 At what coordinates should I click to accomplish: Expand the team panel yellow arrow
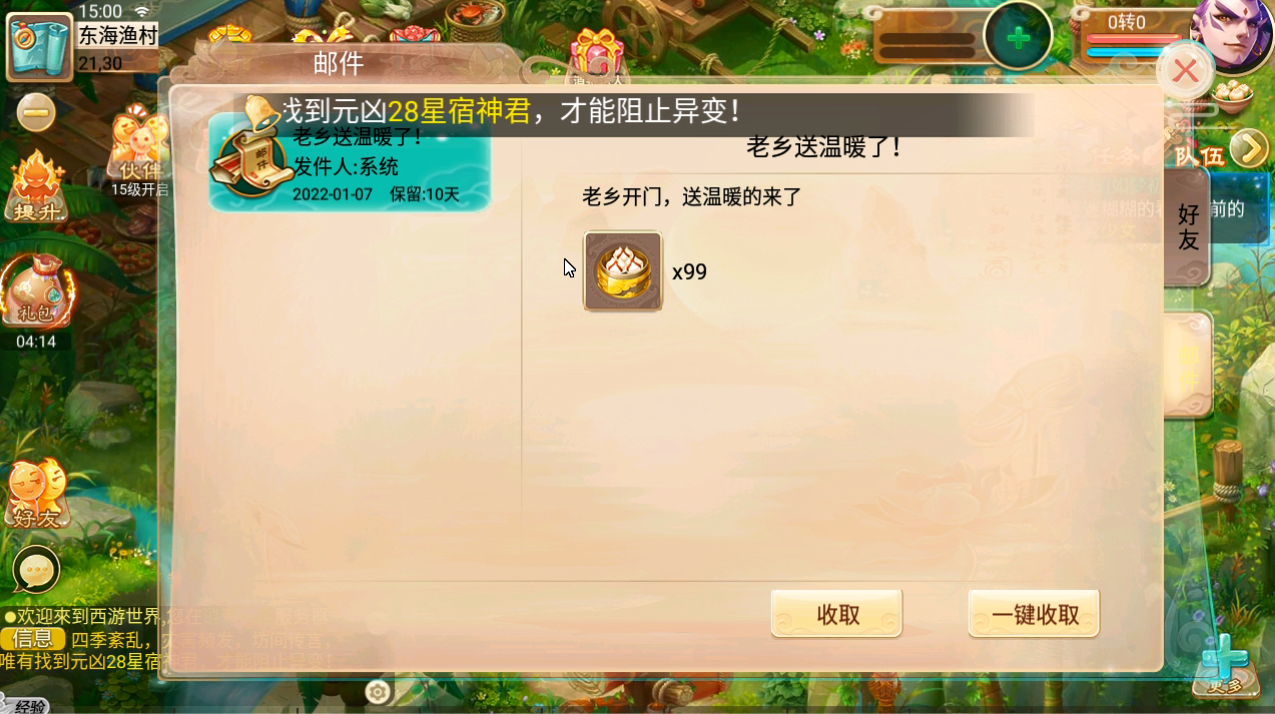point(1249,149)
